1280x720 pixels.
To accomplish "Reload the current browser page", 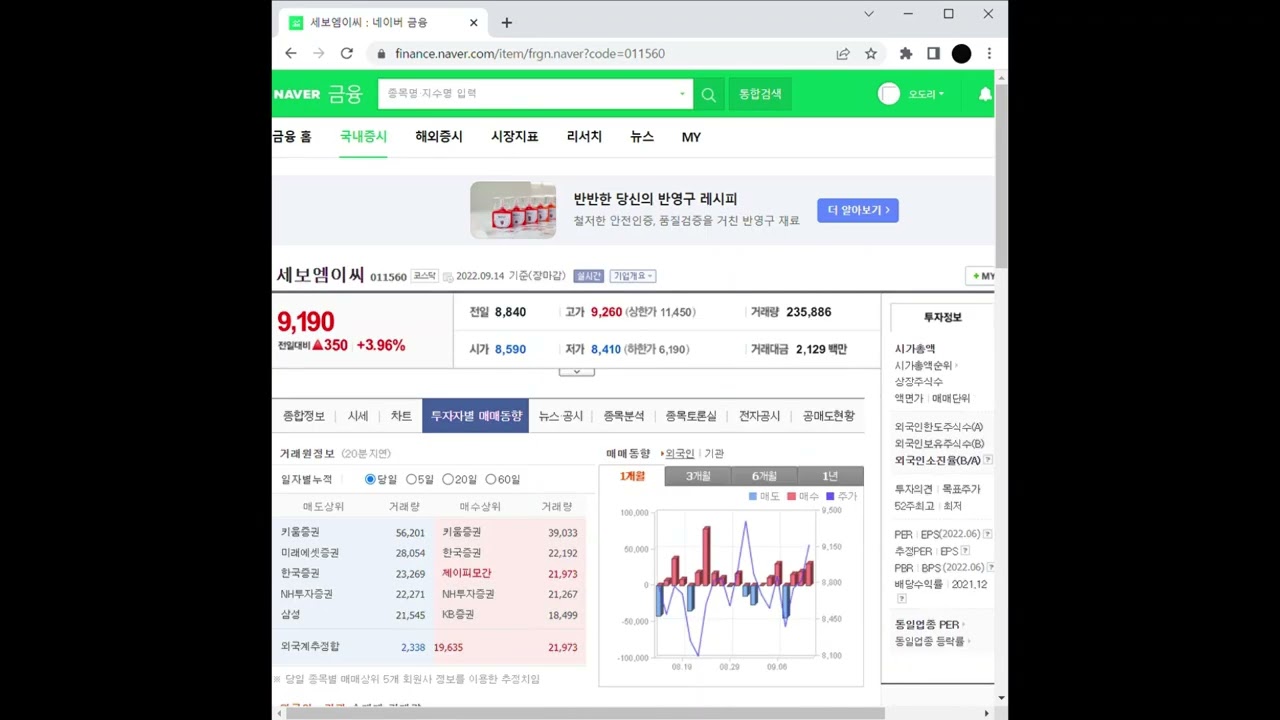I will tap(347, 53).
